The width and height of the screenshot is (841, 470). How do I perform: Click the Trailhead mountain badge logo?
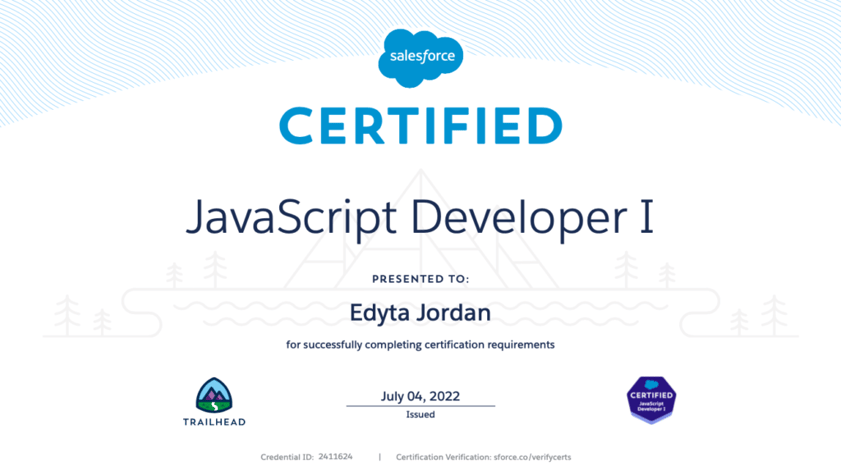tap(214, 395)
